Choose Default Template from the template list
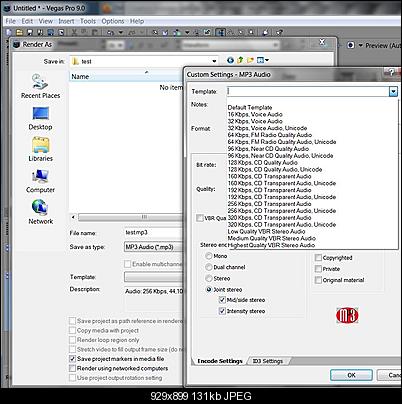Screen dimensions: 402x404 coord(250,107)
